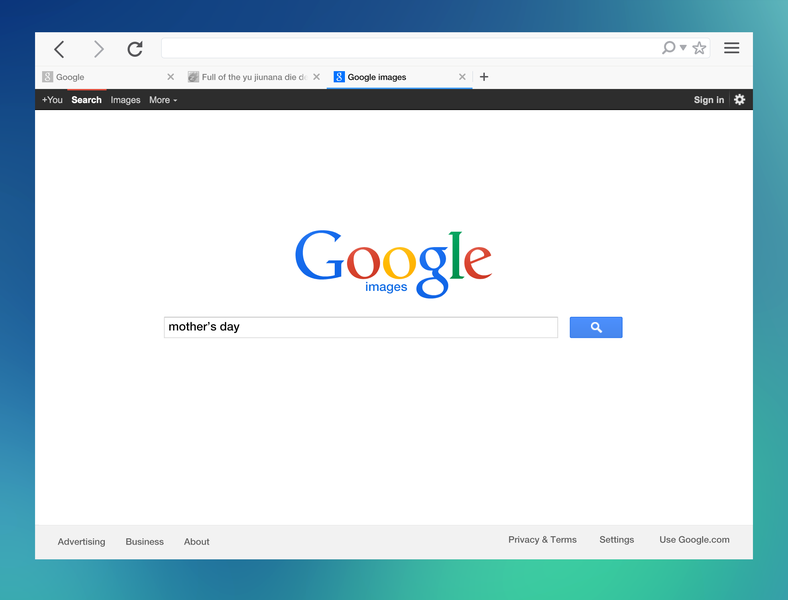The image size is (788, 600).
Task: Open +You in the black navigation bar
Action: (x=52, y=100)
